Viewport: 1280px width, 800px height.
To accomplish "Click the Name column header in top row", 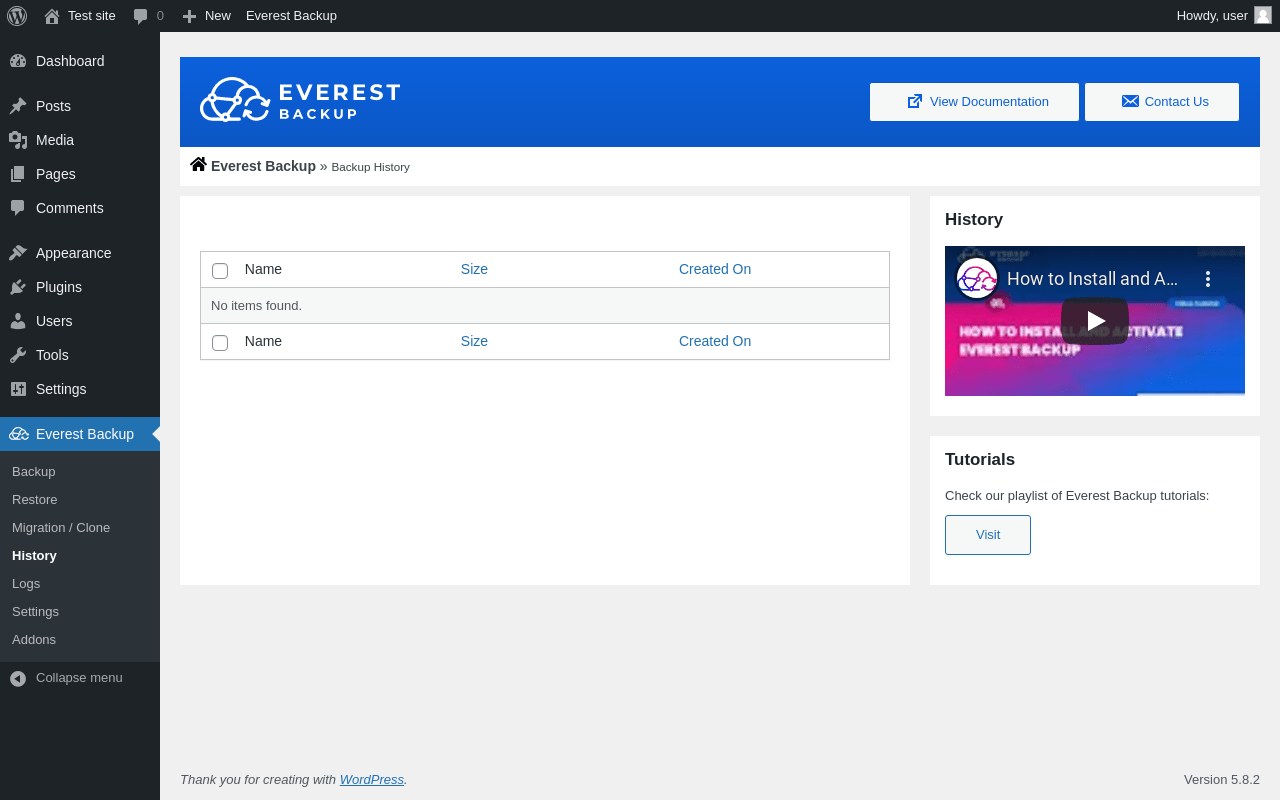I will click(263, 269).
